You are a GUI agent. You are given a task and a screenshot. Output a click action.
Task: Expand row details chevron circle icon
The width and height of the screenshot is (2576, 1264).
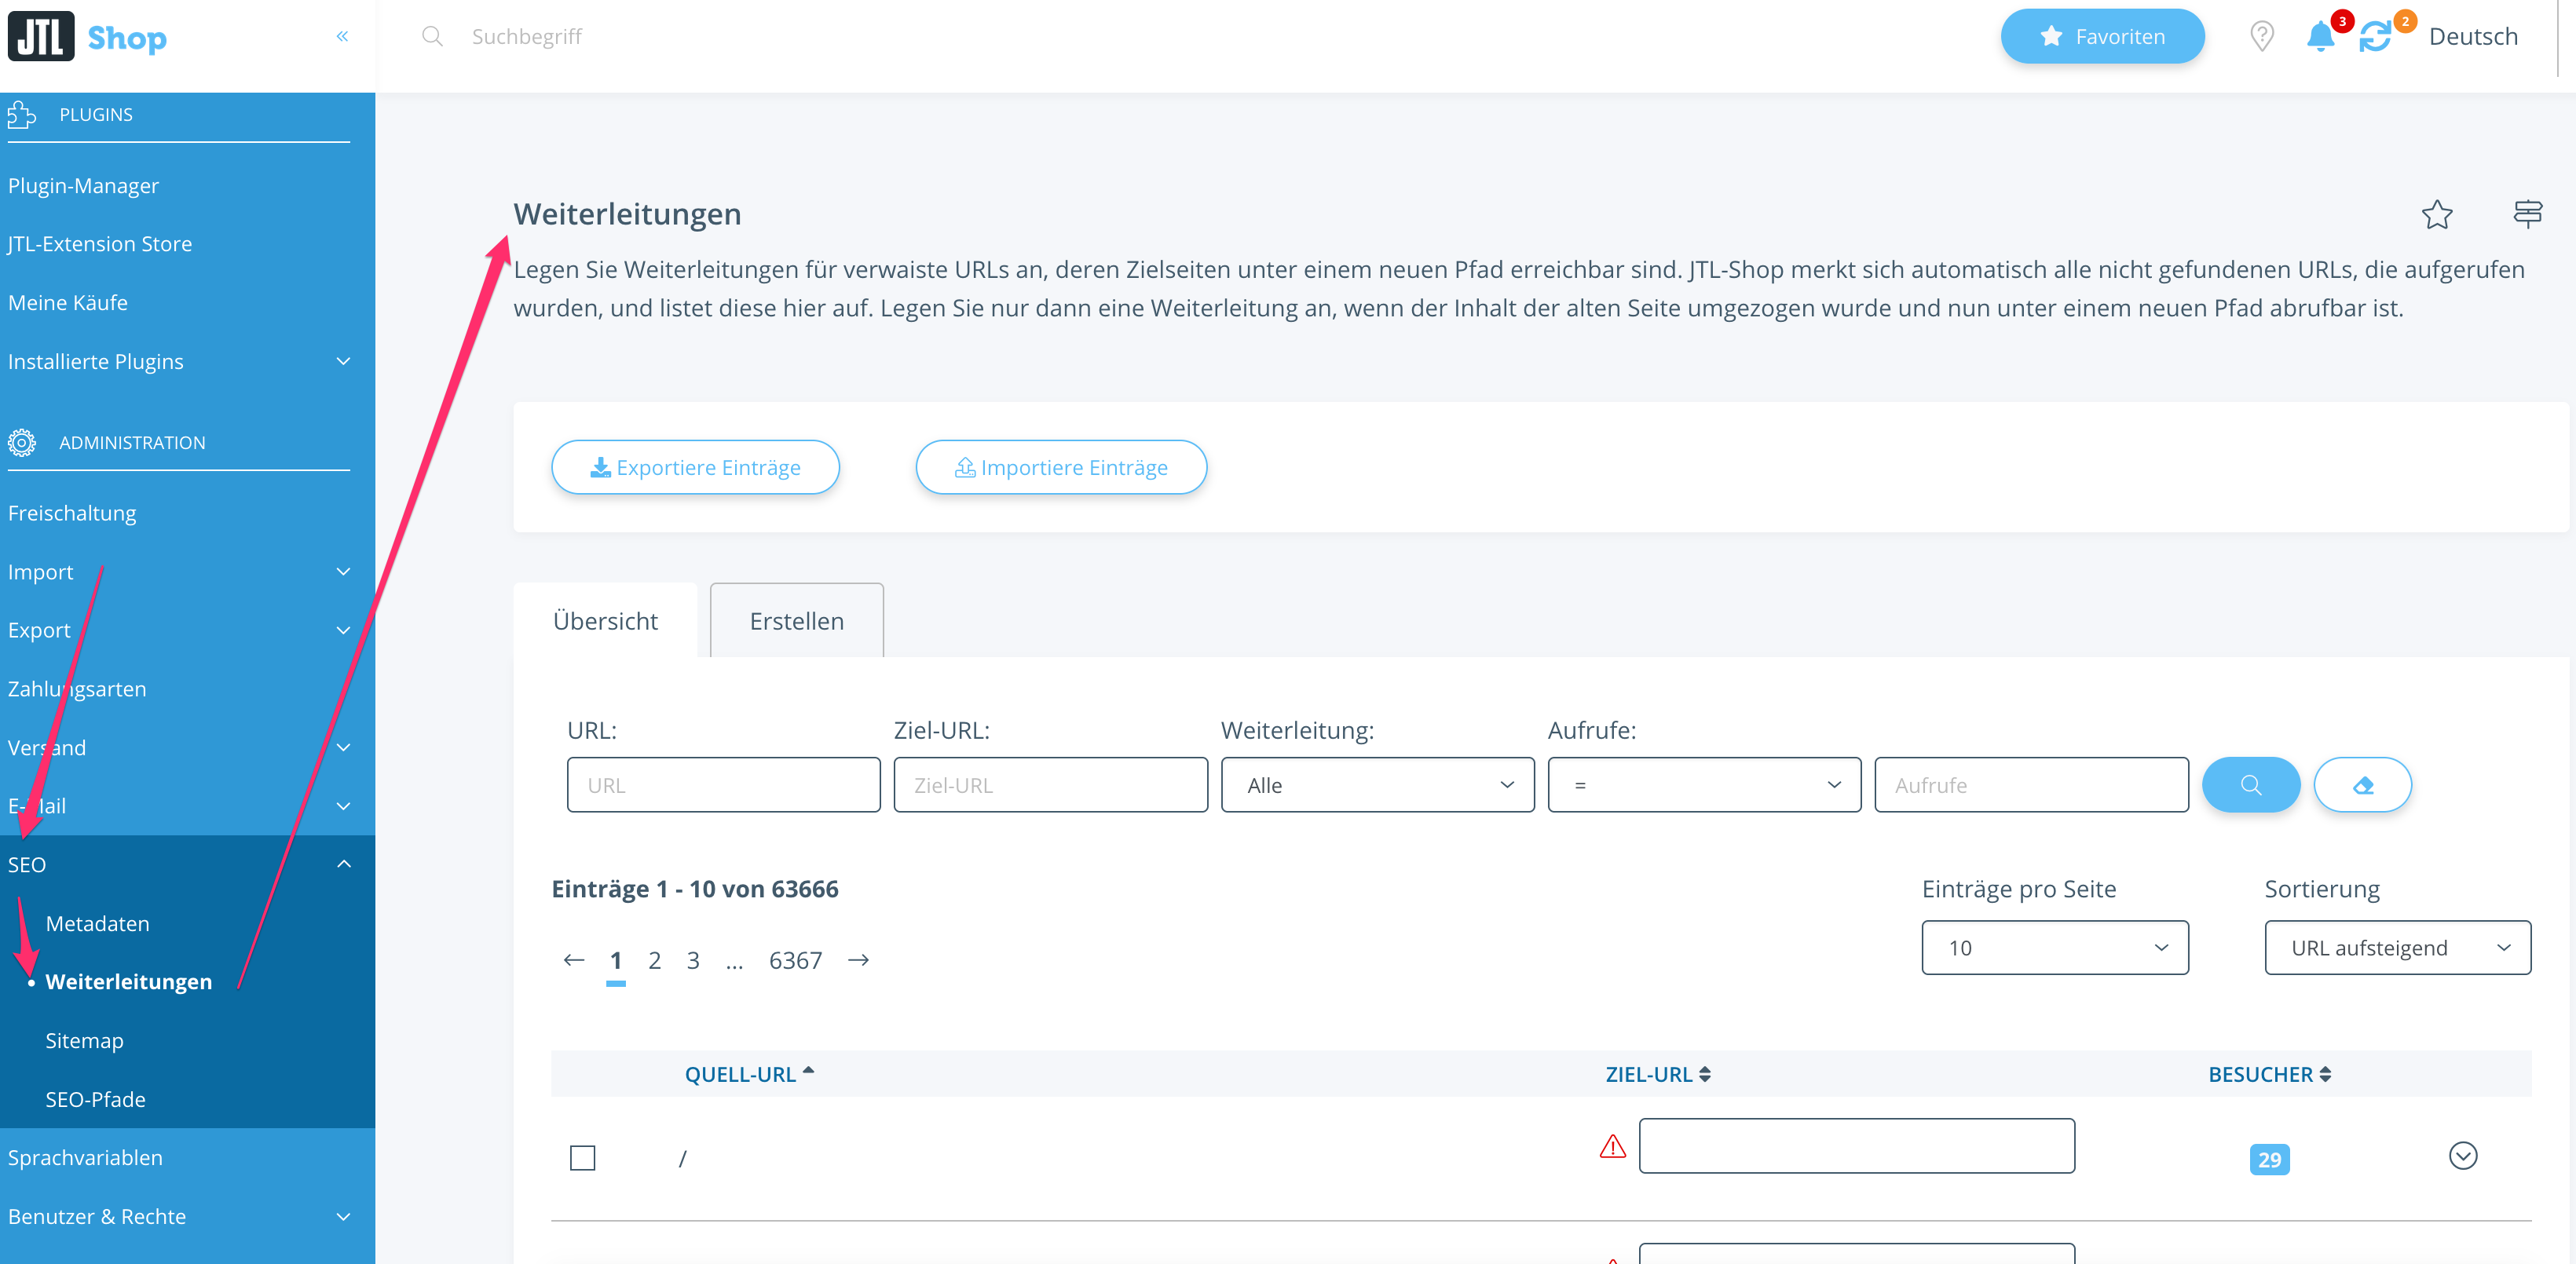click(x=2462, y=1156)
